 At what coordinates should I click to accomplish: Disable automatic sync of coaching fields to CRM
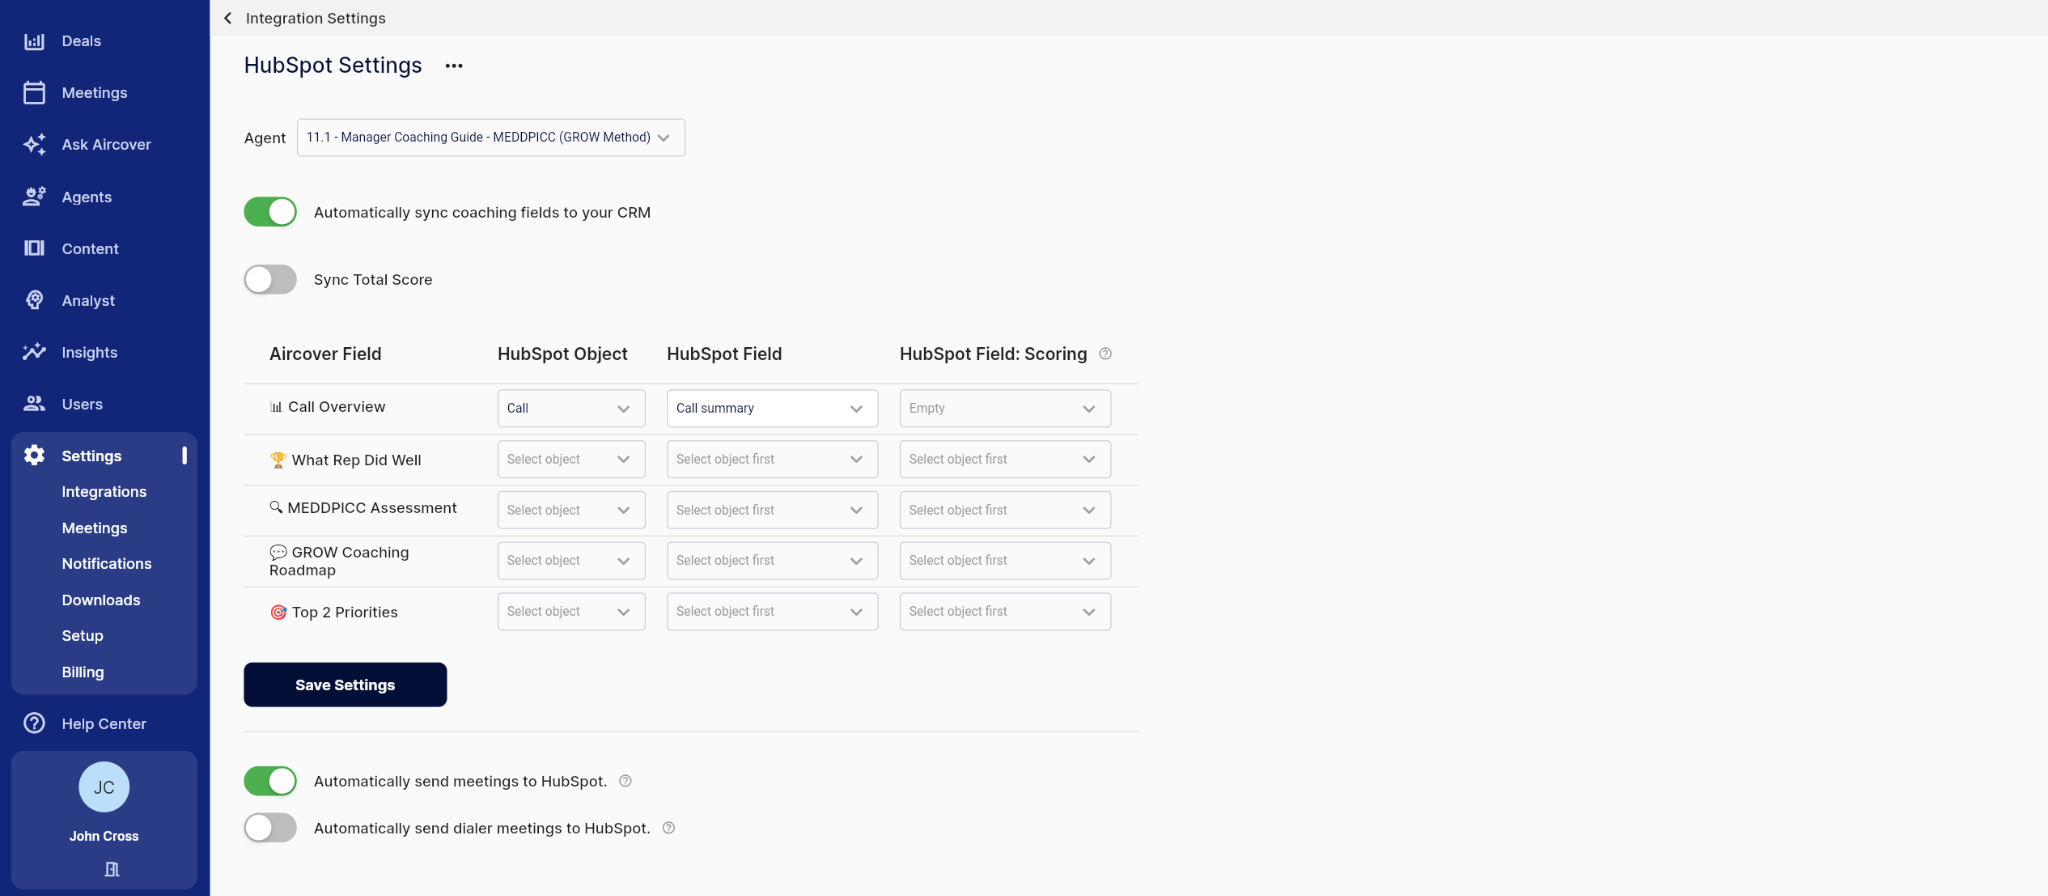[x=270, y=212]
